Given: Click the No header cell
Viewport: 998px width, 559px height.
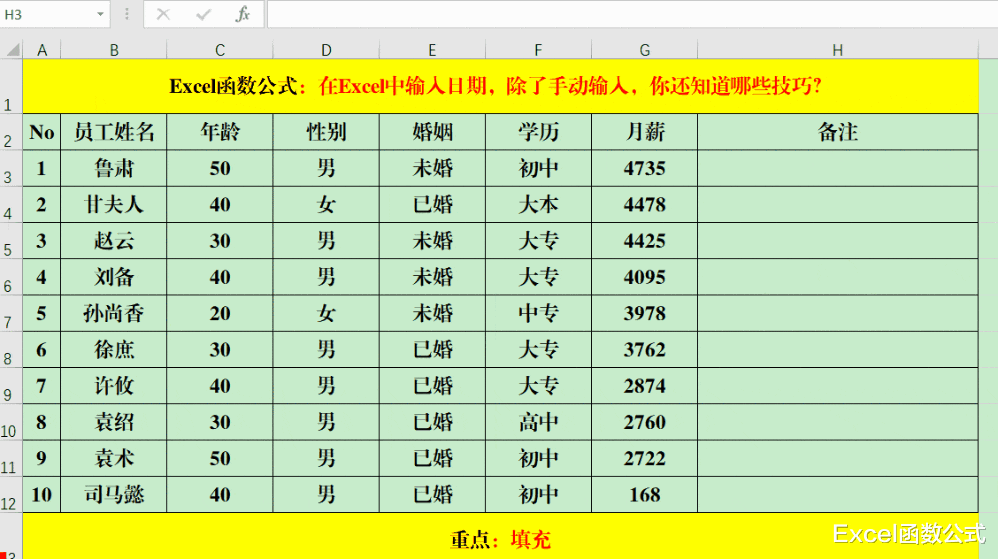Looking at the screenshot, I should 42,132.
